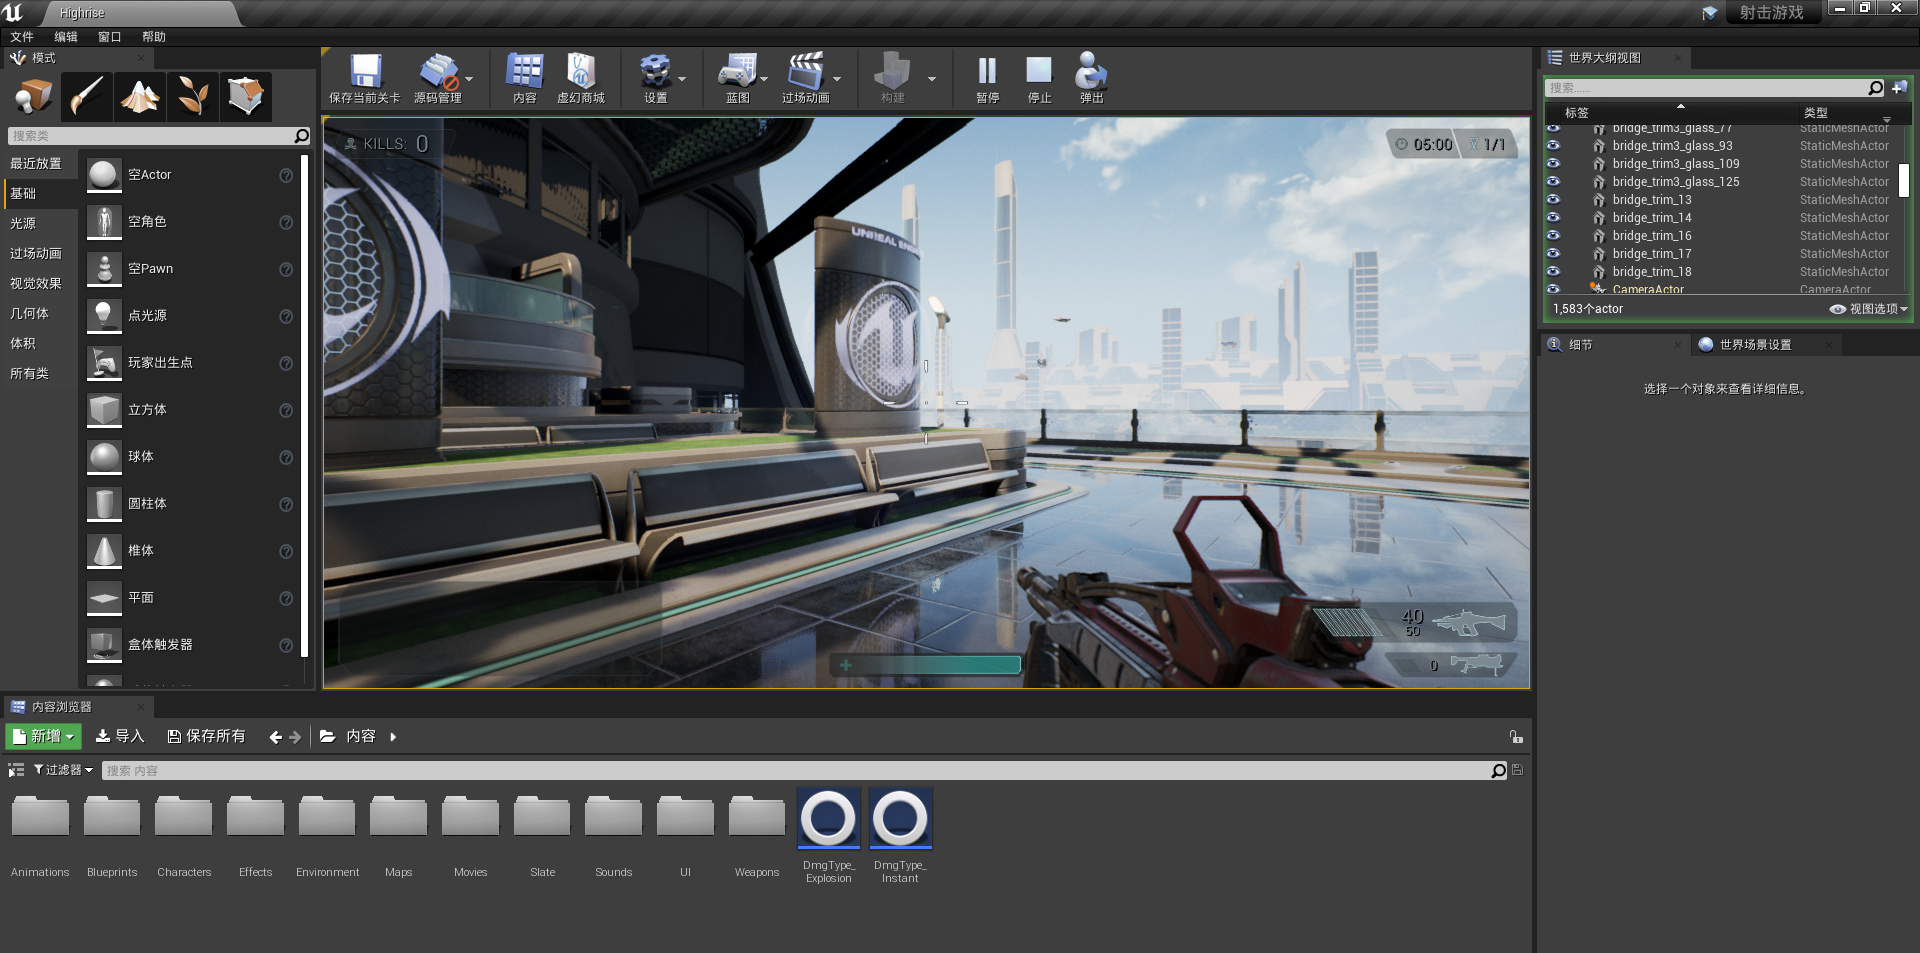Viewport: 1920px width, 953px height.
Task: Click the 平面 plane icon
Action: coord(104,598)
